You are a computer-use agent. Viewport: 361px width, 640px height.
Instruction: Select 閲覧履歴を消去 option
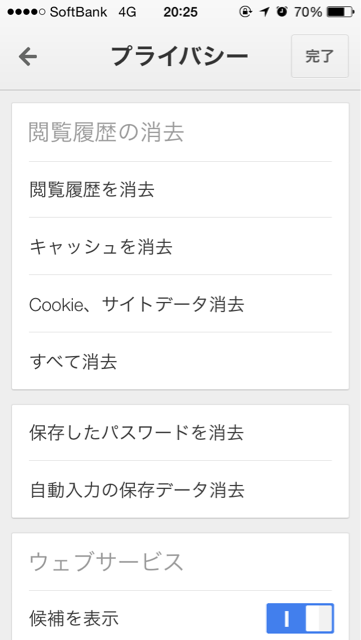click(x=180, y=190)
